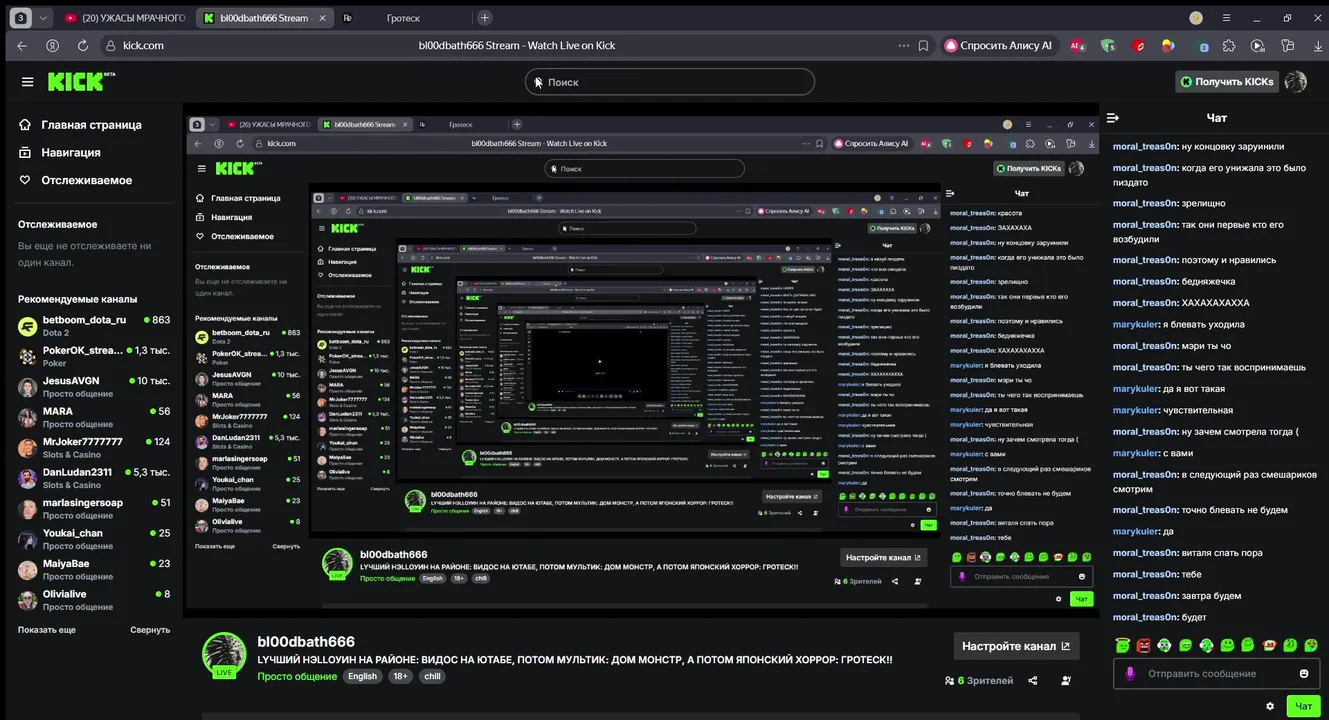Viewport: 1329px width, 720px height.
Task: Open the browser main menu lines icon
Action: click(1226, 17)
